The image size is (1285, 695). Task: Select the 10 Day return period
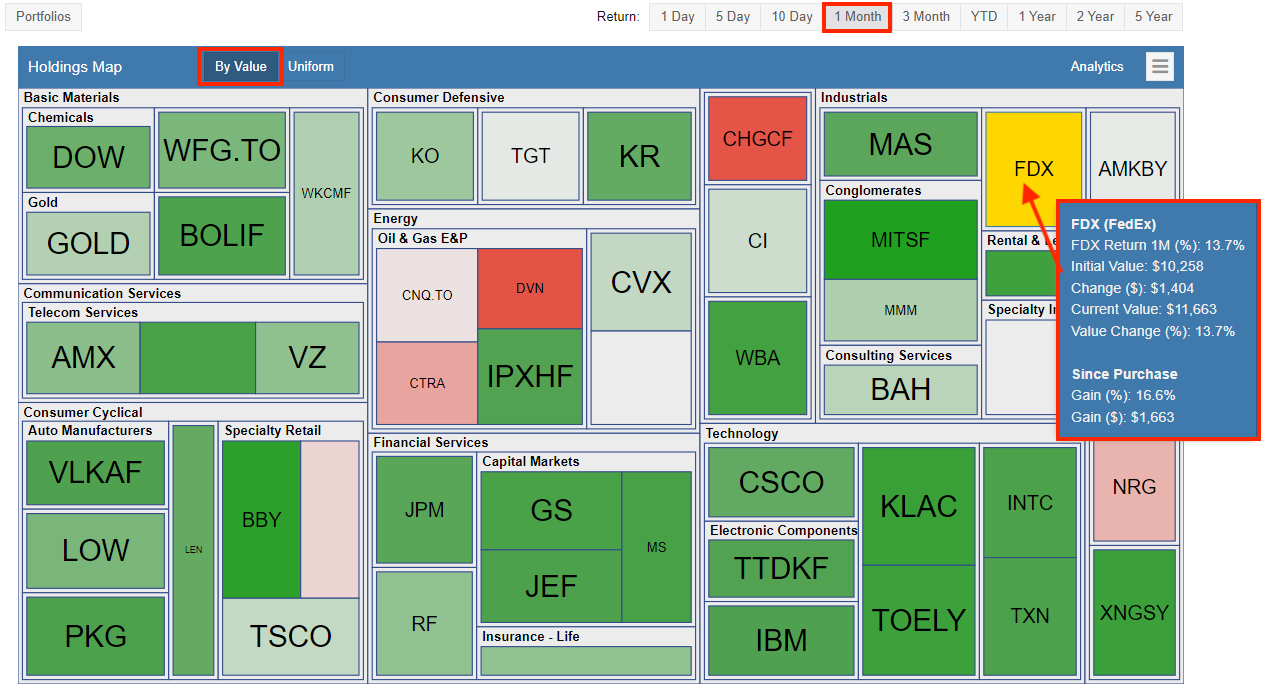click(x=792, y=17)
